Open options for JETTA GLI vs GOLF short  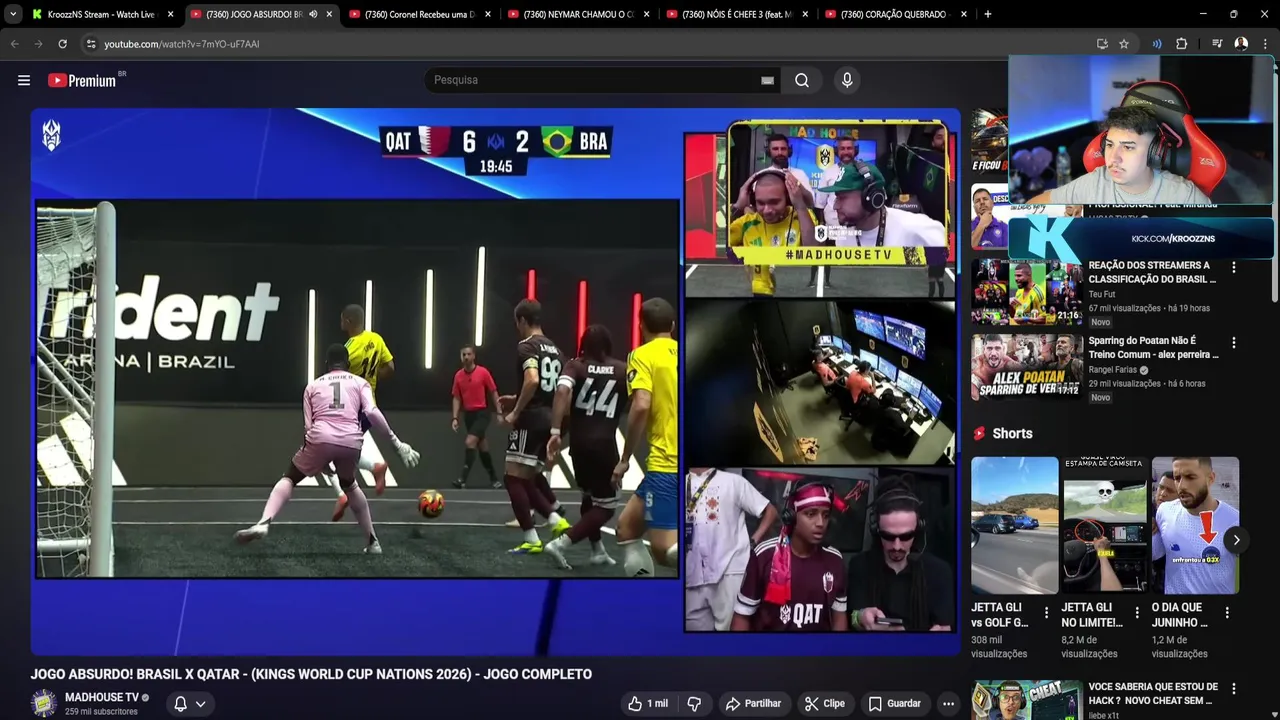point(1047,613)
